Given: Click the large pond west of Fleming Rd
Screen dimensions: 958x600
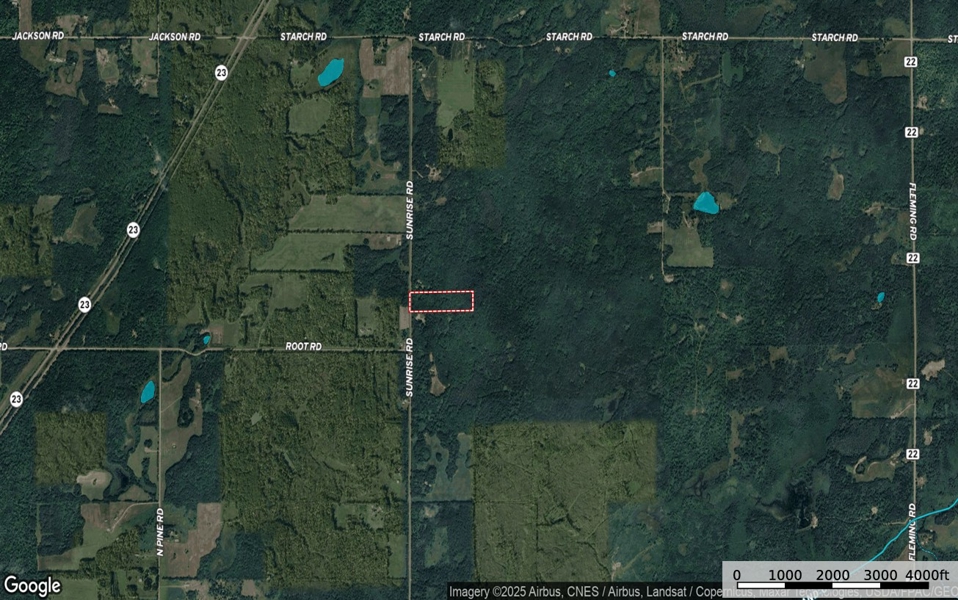Looking at the screenshot, I should coord(705,204).
